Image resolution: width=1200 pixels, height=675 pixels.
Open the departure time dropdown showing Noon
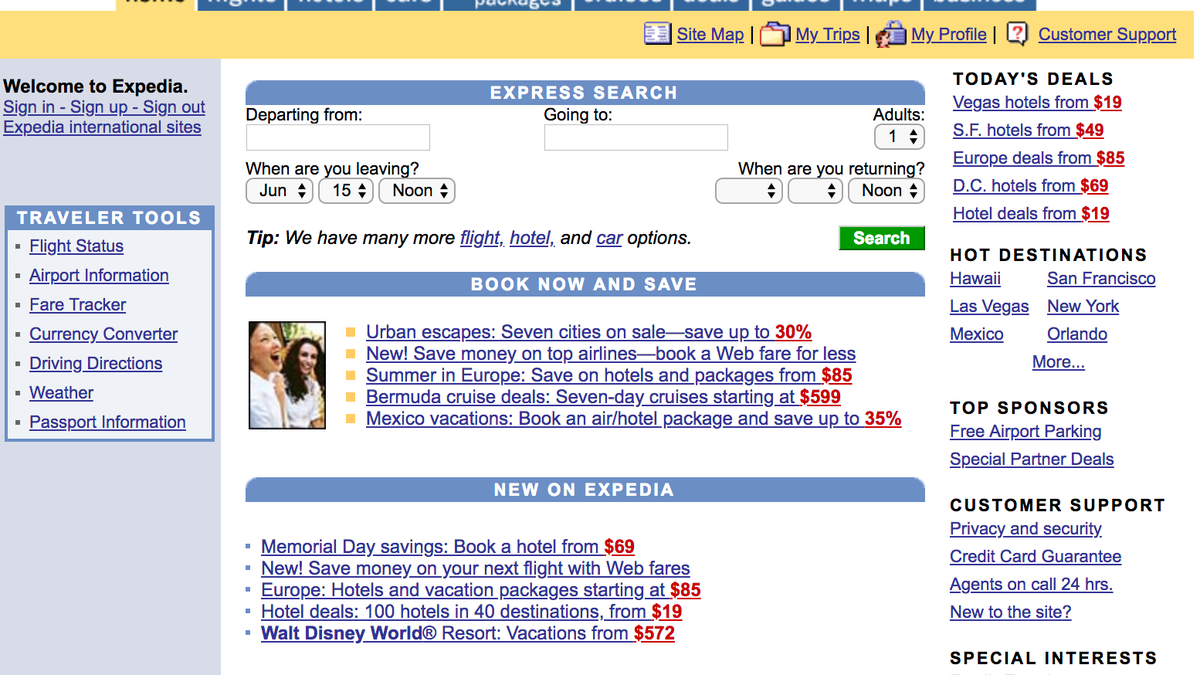point(417,190)
